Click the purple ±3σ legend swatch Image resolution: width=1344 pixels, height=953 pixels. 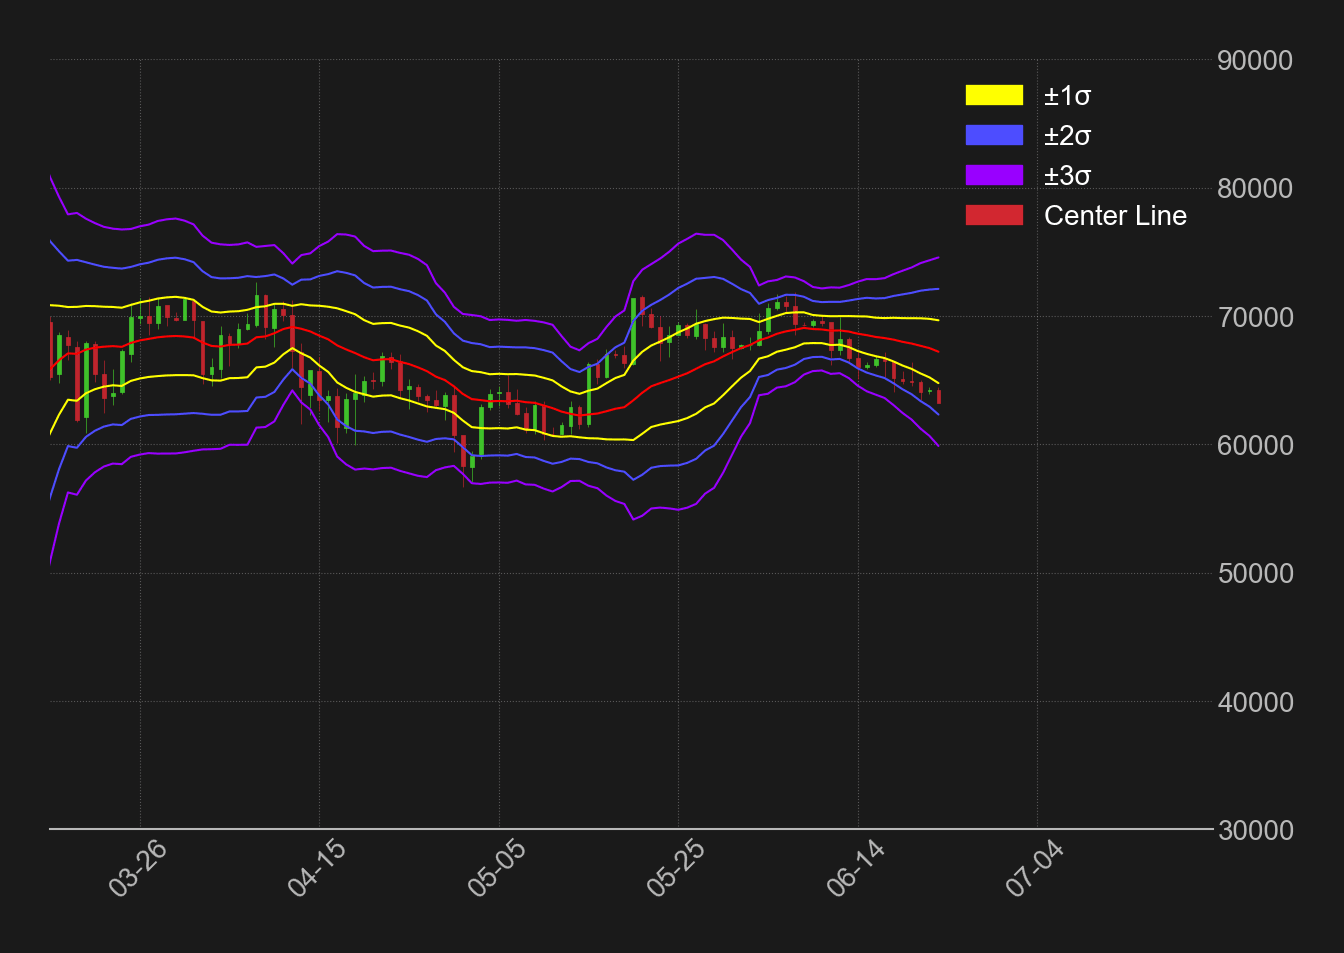994,176
